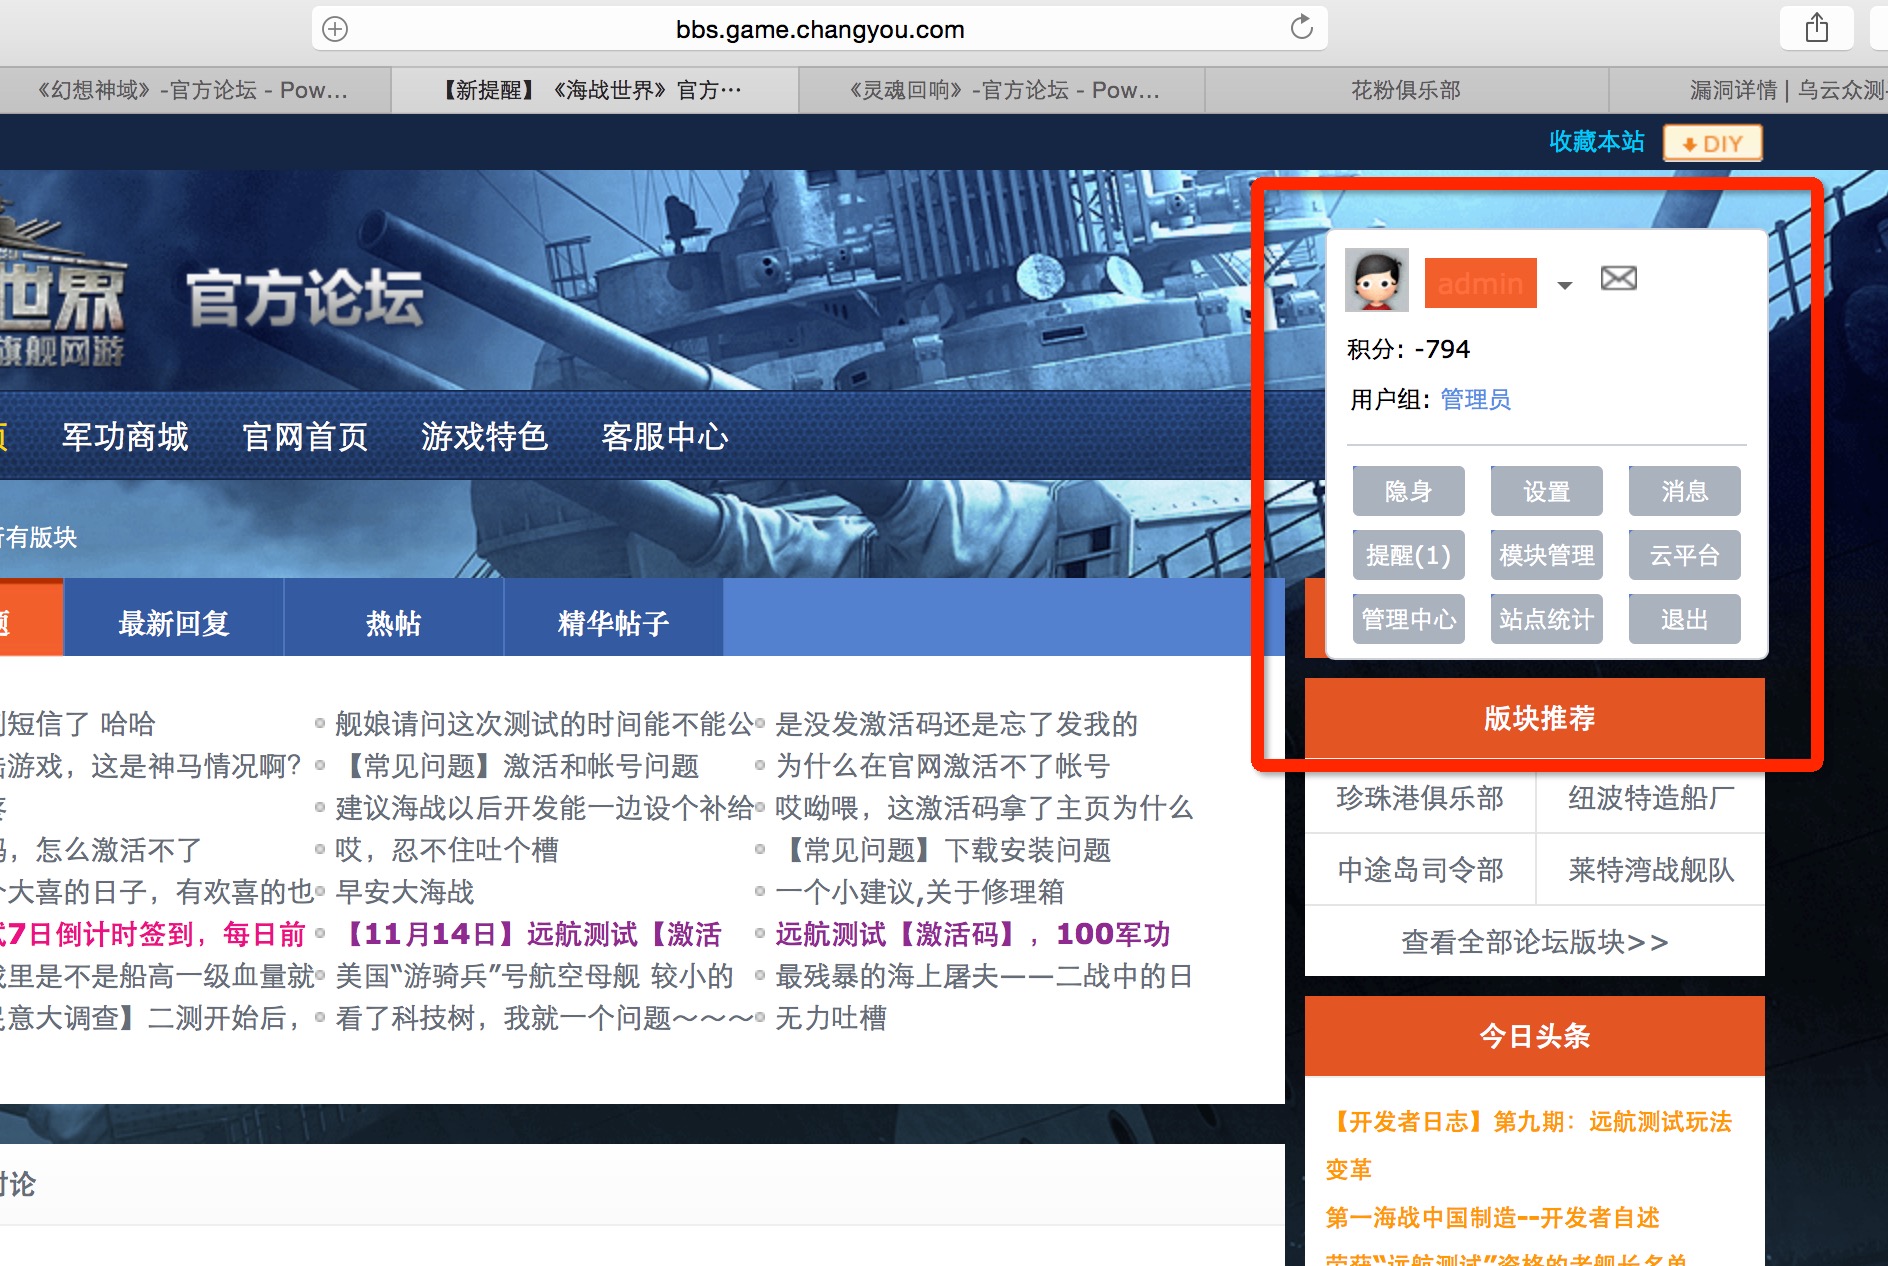
Task: Click the bbs.game.changyou.com address field
Action: (820, 29)
